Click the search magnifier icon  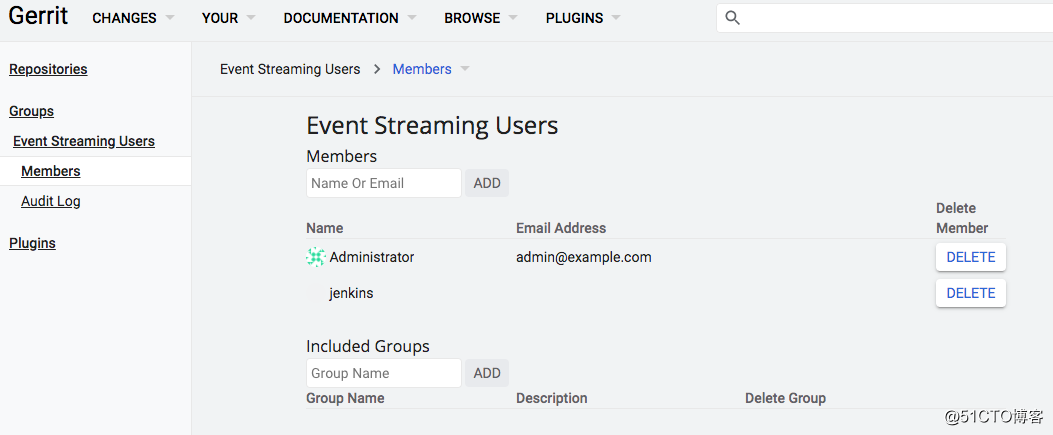click(733, 18)
